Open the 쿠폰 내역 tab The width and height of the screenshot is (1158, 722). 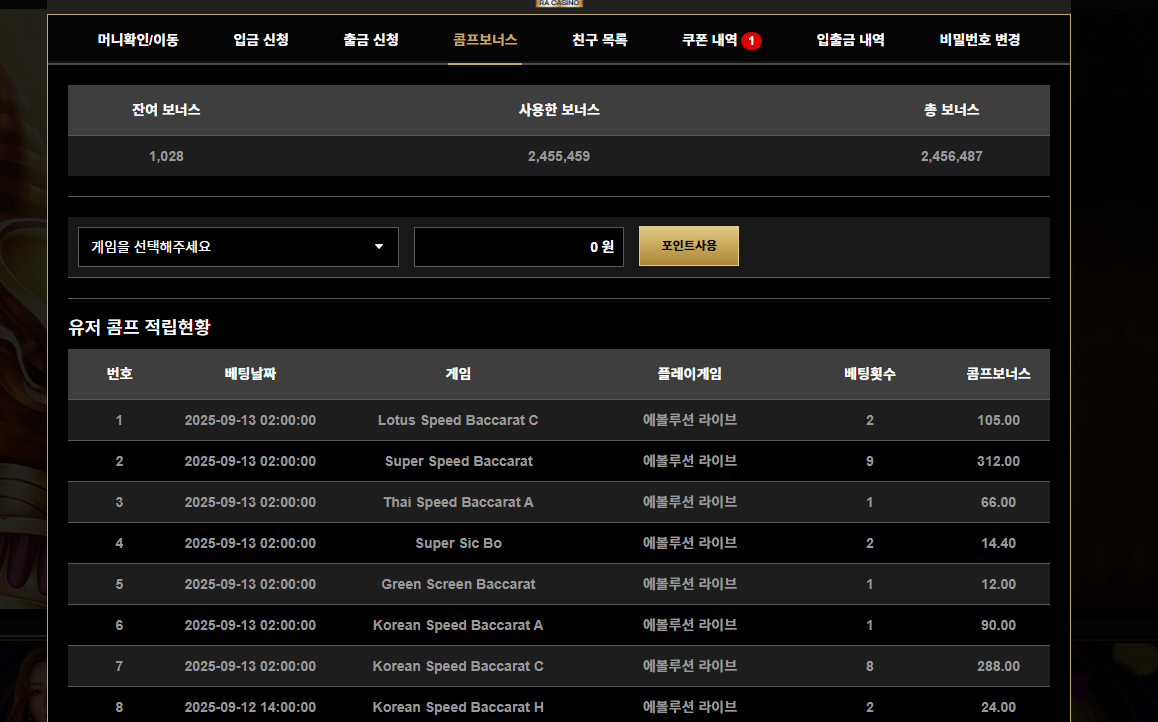[710, 40]
